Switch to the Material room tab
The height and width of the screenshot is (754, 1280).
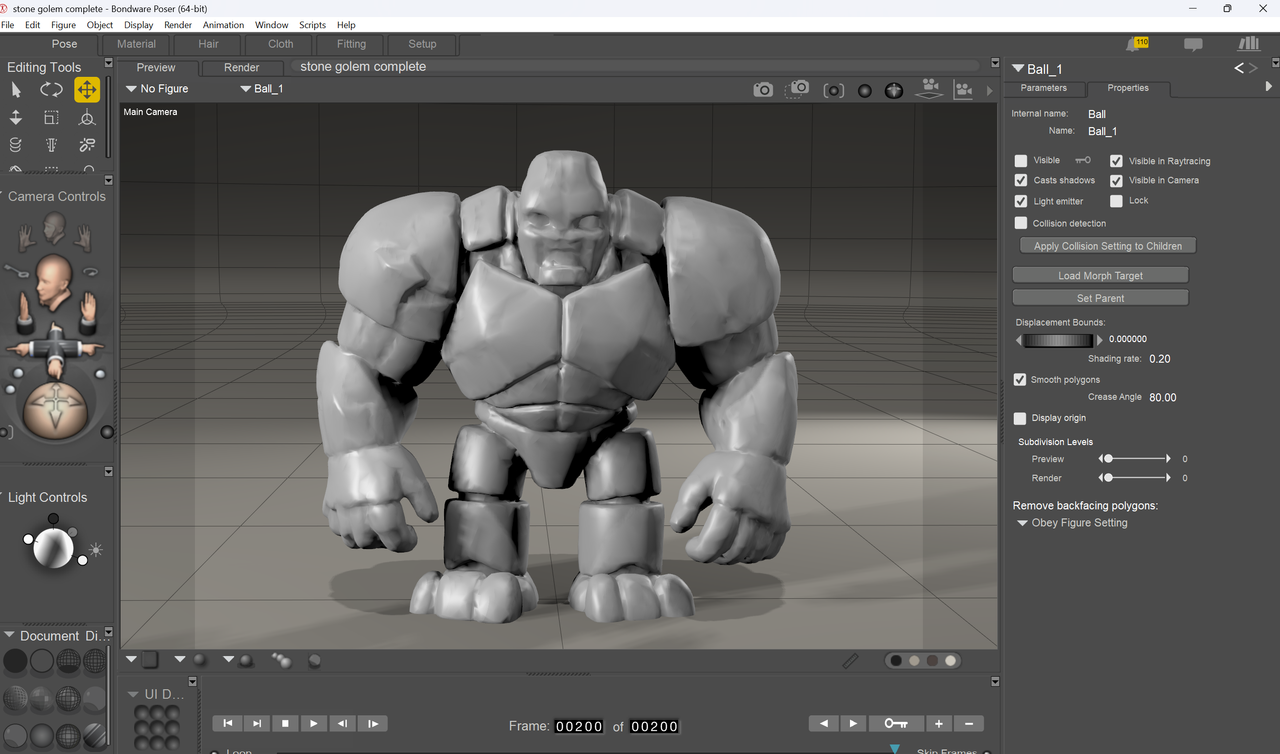(136, 44)
